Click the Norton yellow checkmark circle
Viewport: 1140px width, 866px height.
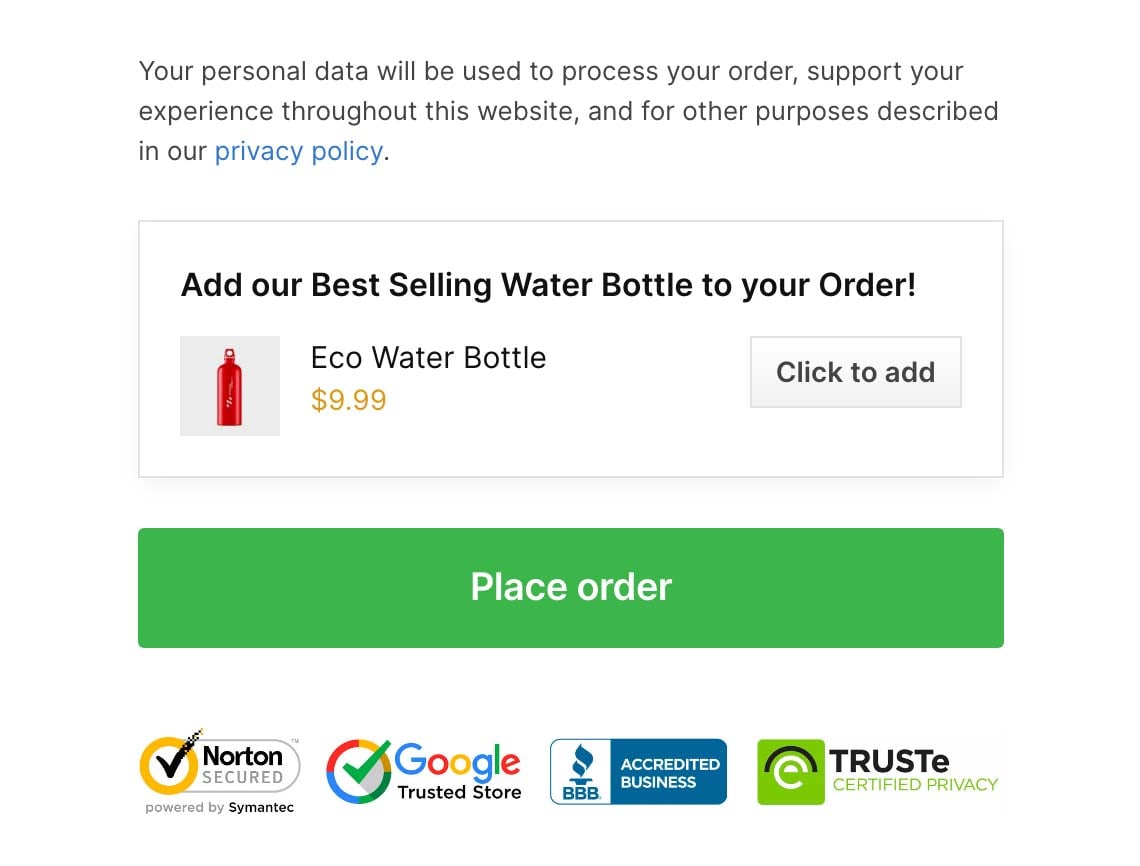[x=169, y=763]
